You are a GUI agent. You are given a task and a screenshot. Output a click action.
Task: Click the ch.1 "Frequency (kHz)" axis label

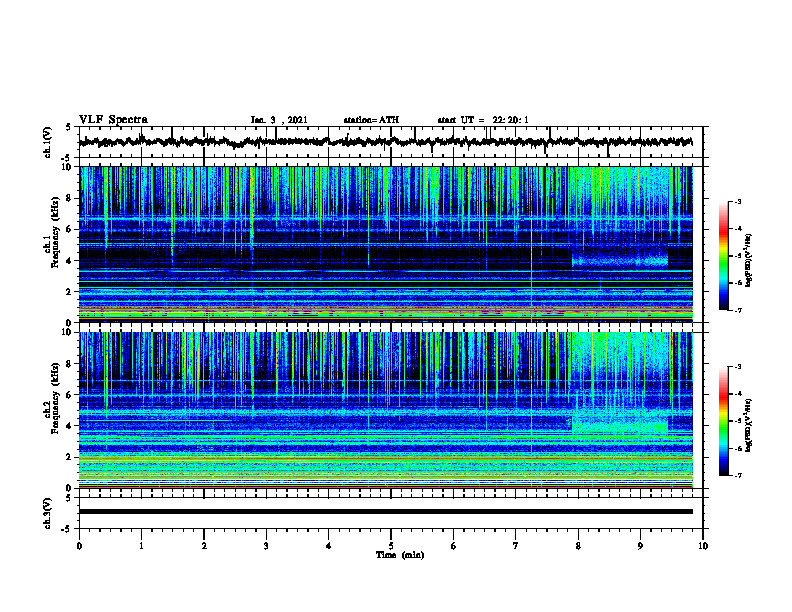[55, 232]
